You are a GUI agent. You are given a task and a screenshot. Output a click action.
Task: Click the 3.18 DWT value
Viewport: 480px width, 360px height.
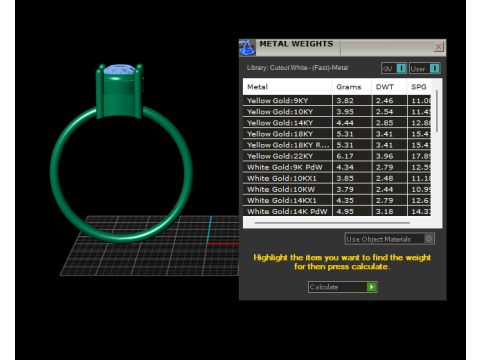[385, 211]
